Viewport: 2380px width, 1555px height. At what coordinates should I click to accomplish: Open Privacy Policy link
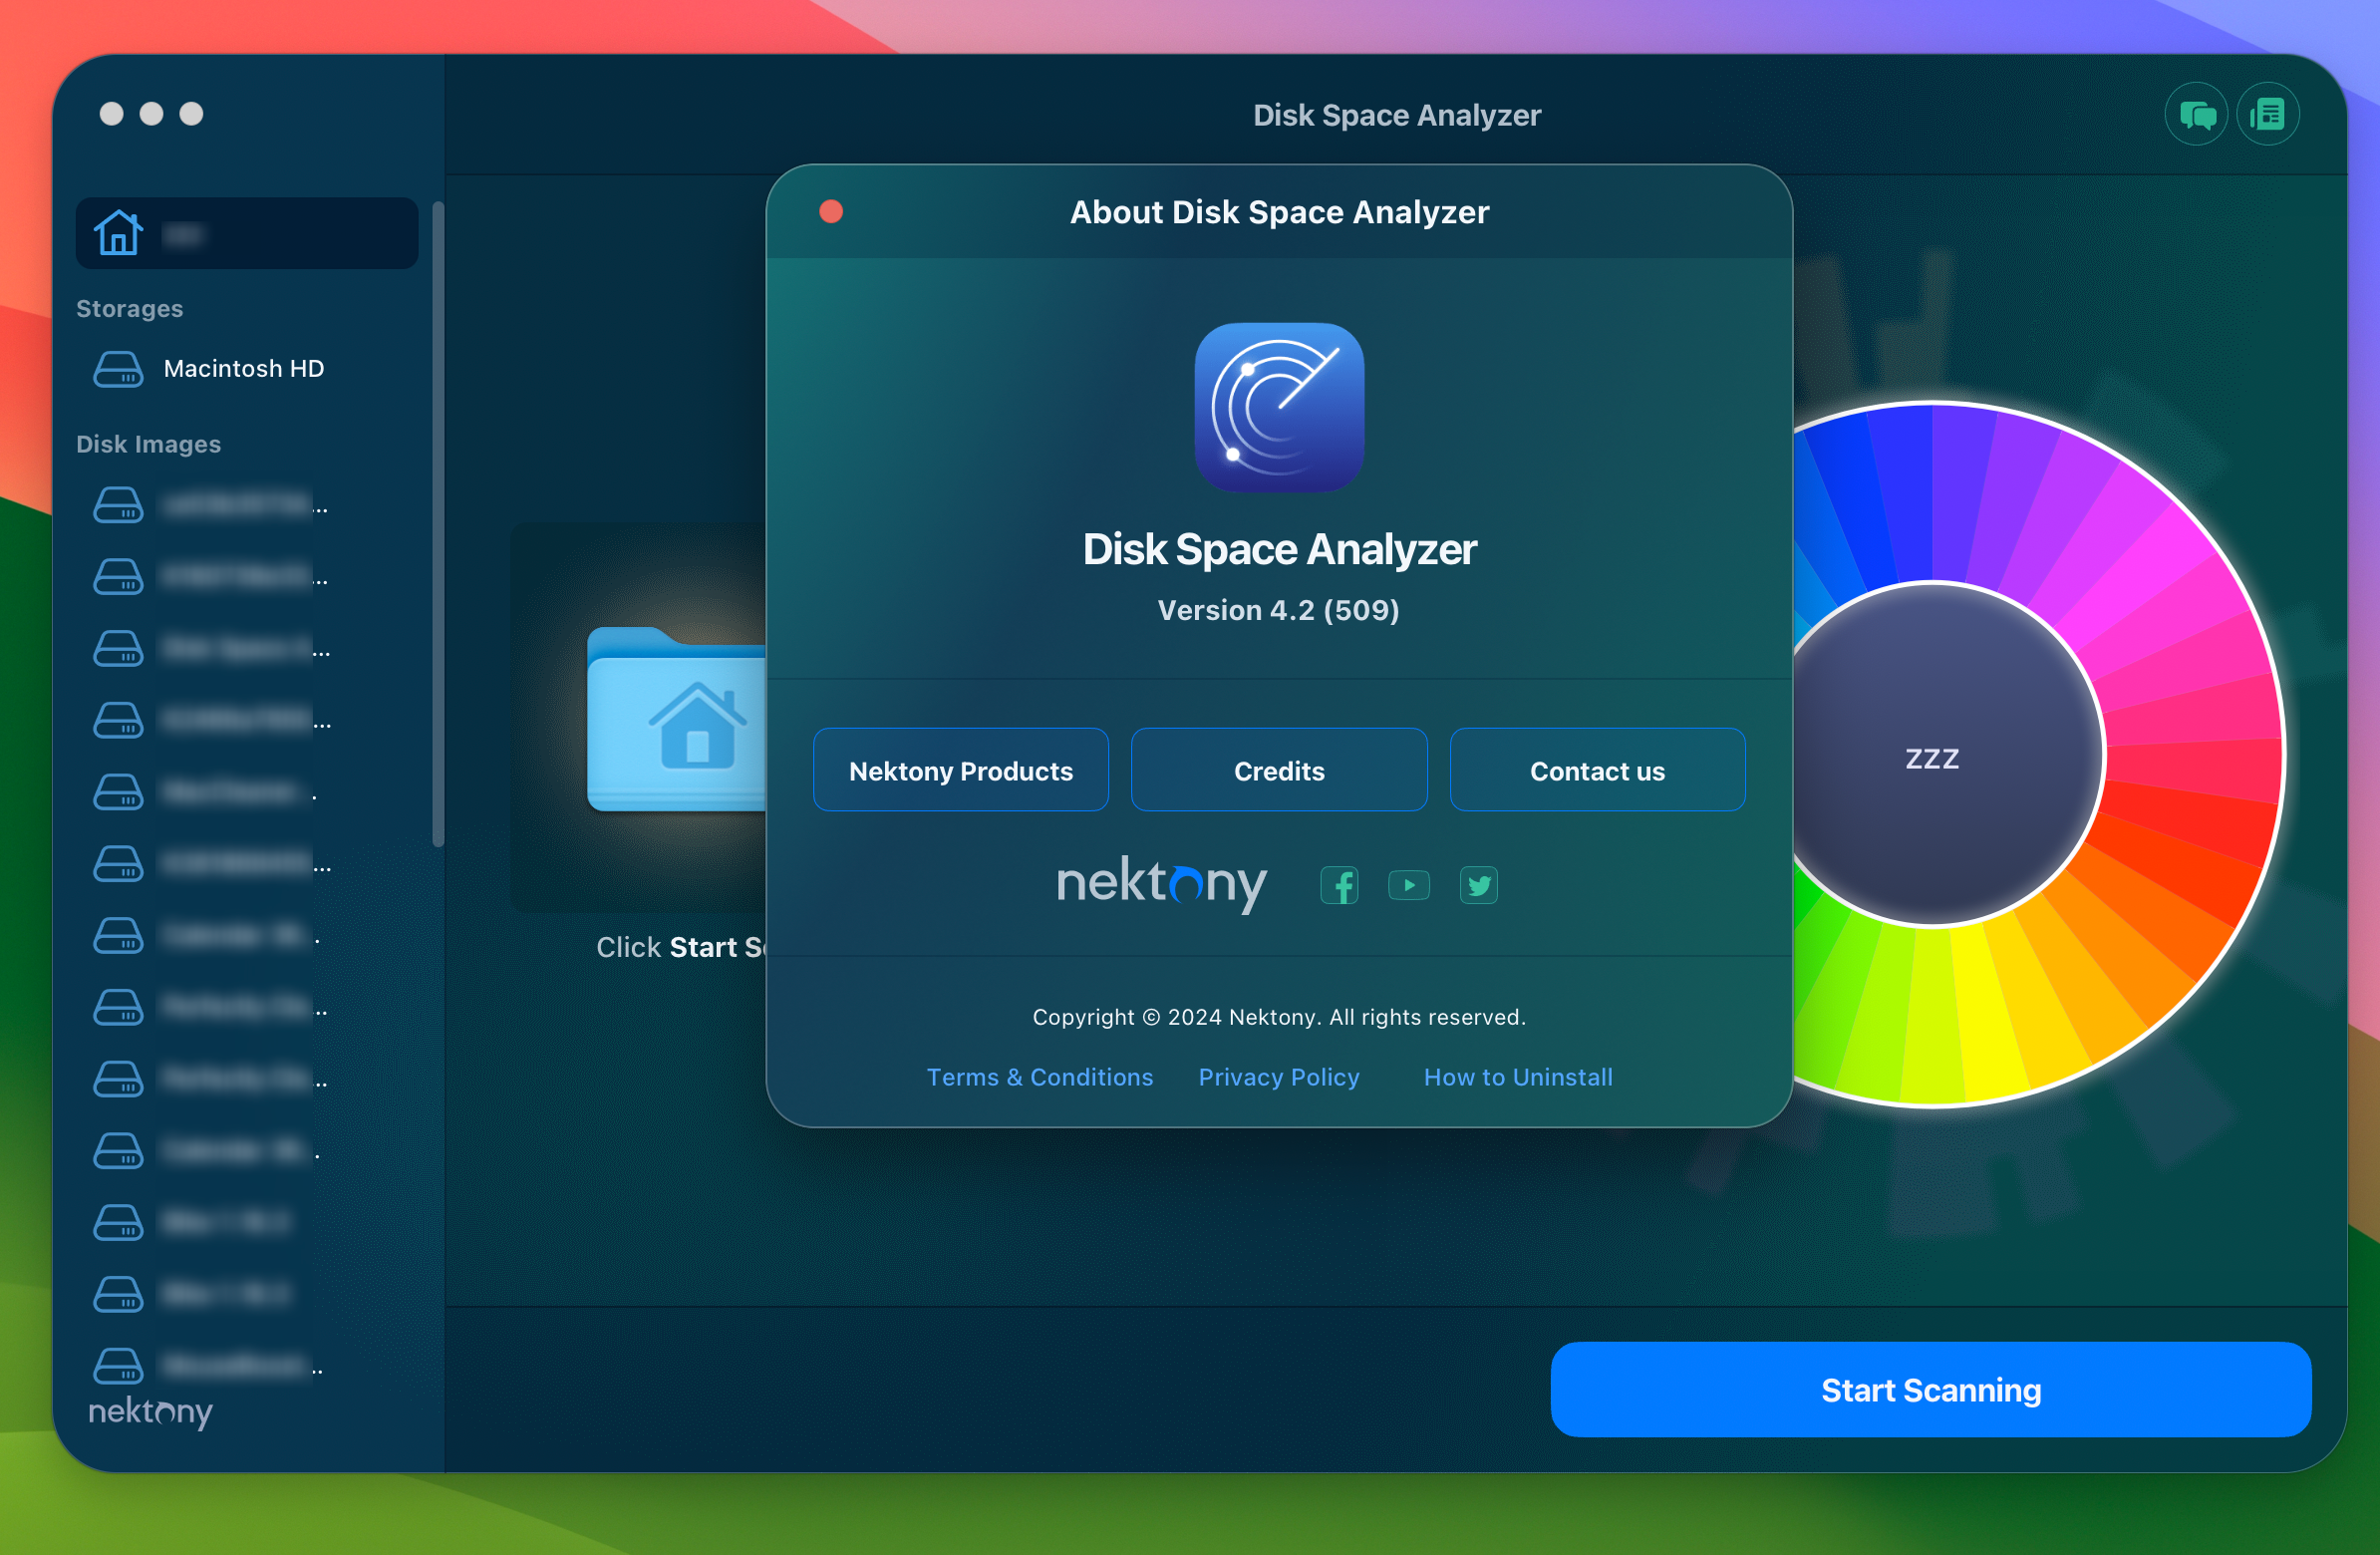coord(1279,1076)
